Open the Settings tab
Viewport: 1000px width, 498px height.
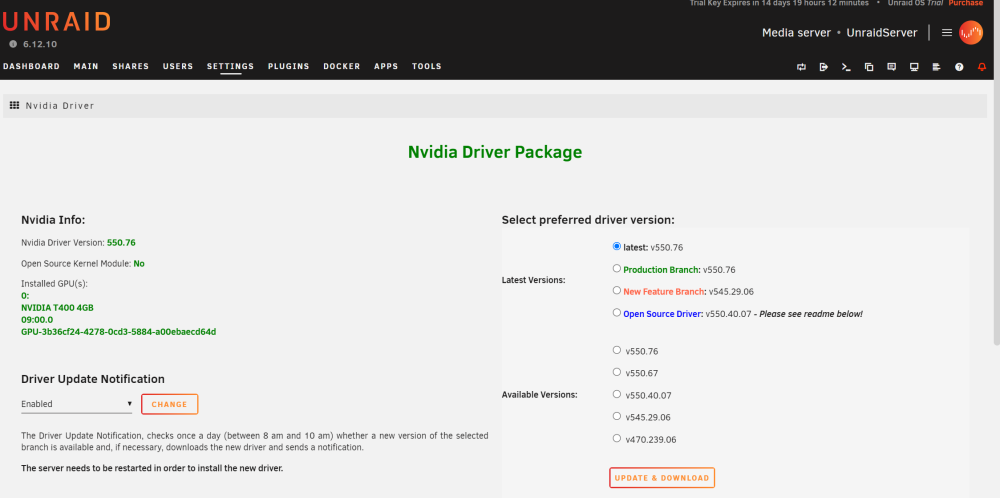230,66
